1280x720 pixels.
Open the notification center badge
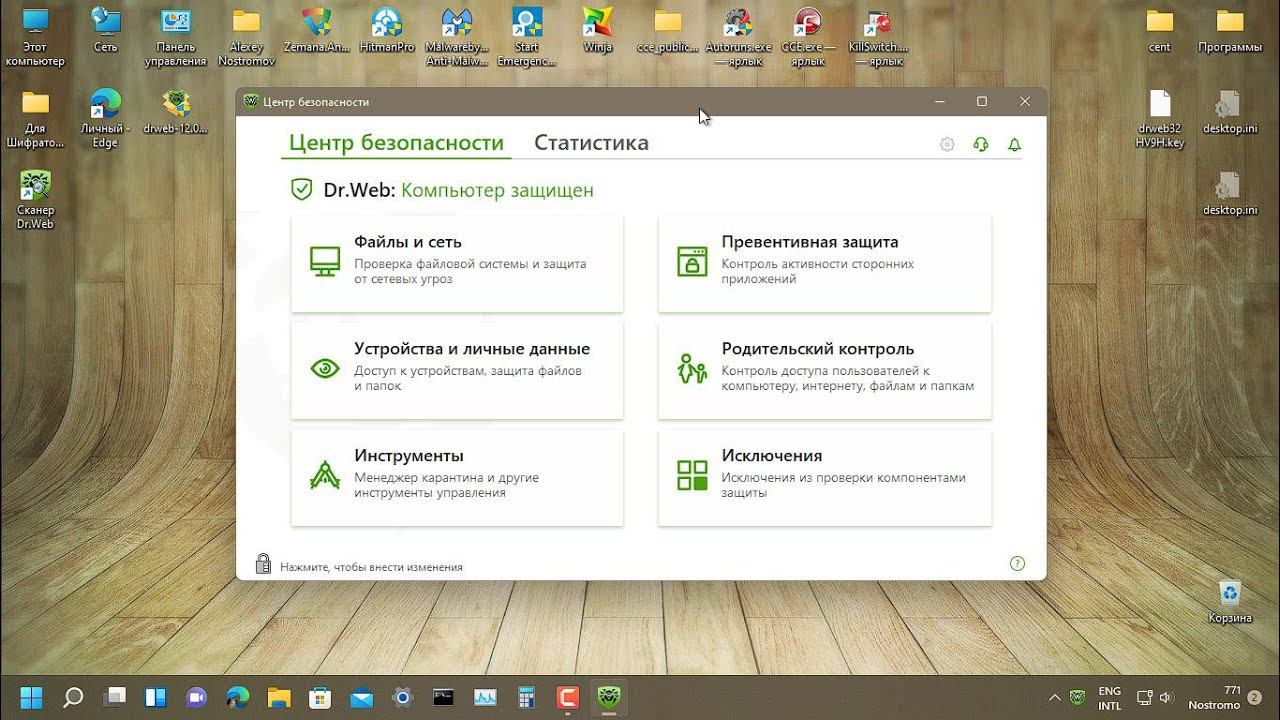[1254, 697]
